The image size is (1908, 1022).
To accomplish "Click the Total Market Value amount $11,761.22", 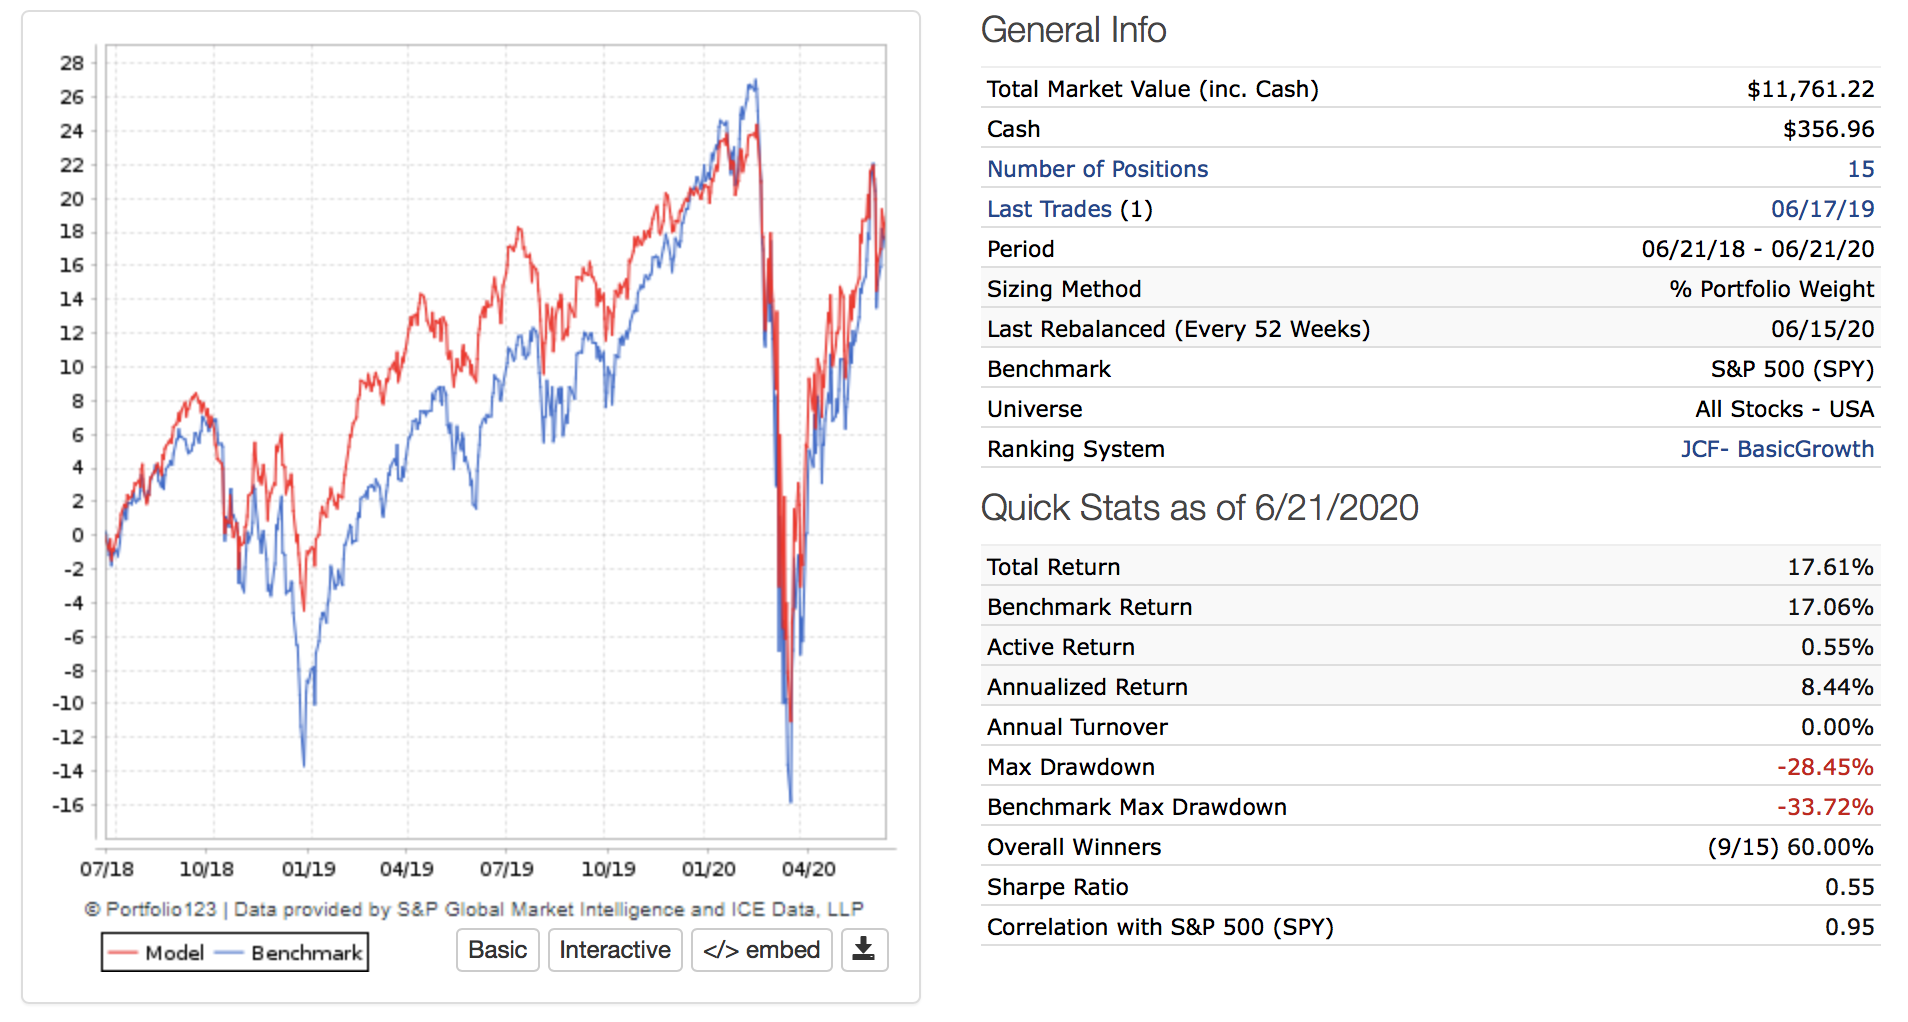I will 1810,89.
